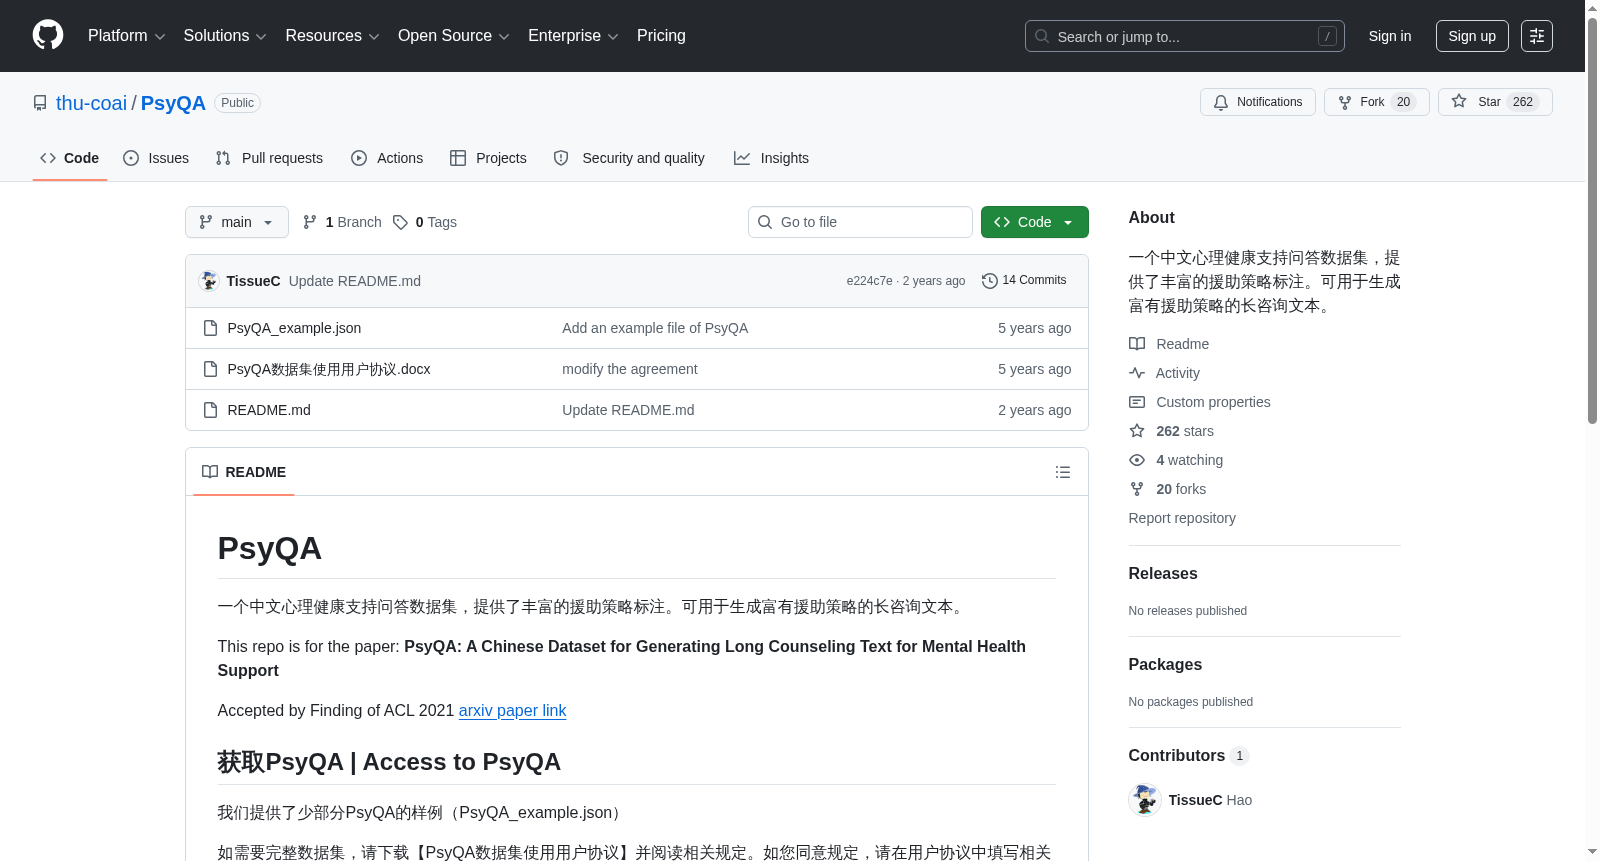Switch to the Code tab
Image resolution: width=1600 pixels, height=861 pixels.
pos(70,158)
